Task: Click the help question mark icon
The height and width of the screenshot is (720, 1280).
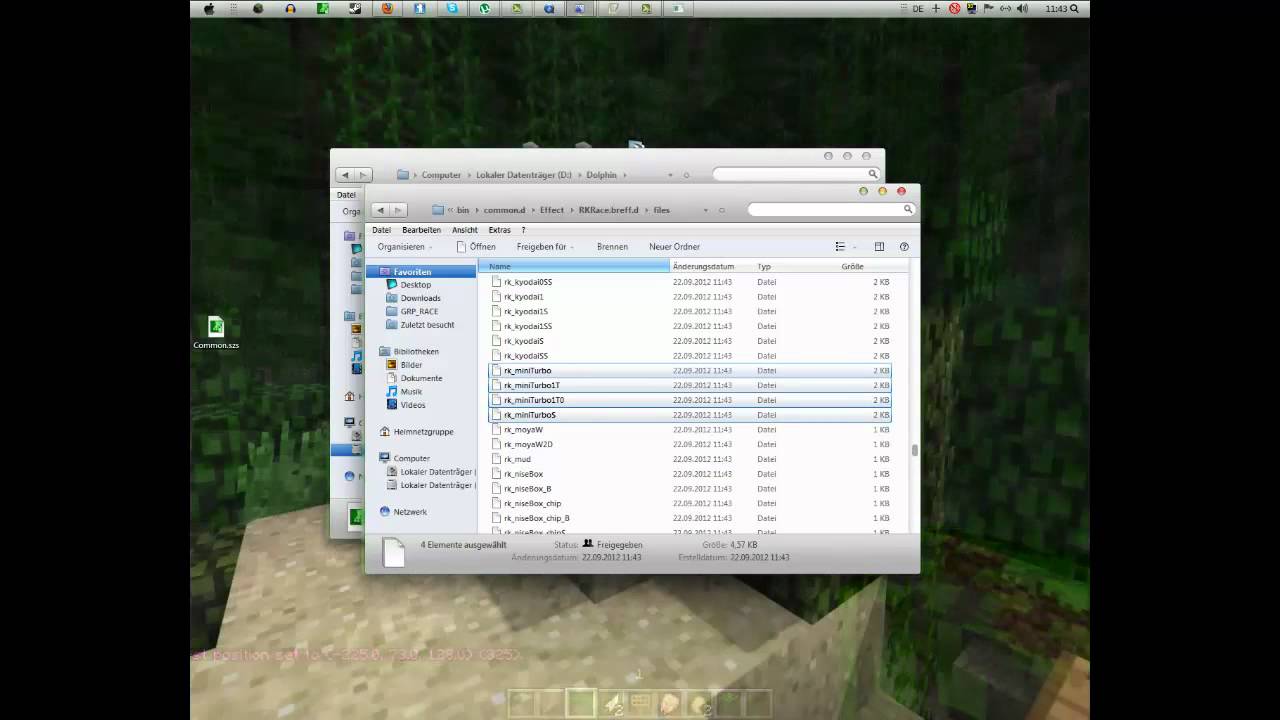Action: pyautogui.click(x=904, y=246)
